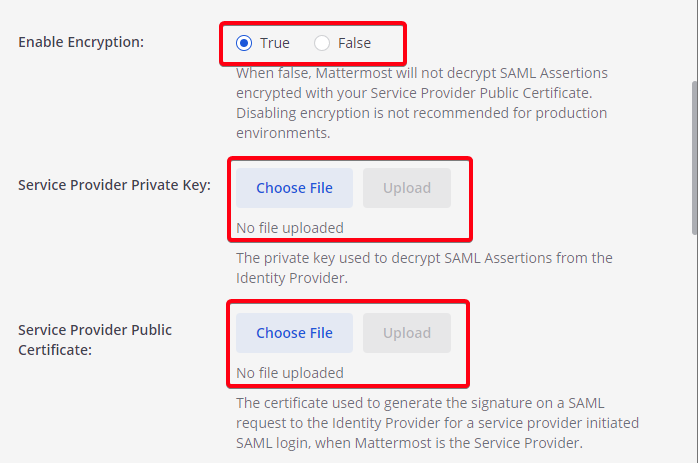Click 'No file uploaded' under Public Certificate
The width and height of the screenshot is (698, 463).
tap(290, 373)
